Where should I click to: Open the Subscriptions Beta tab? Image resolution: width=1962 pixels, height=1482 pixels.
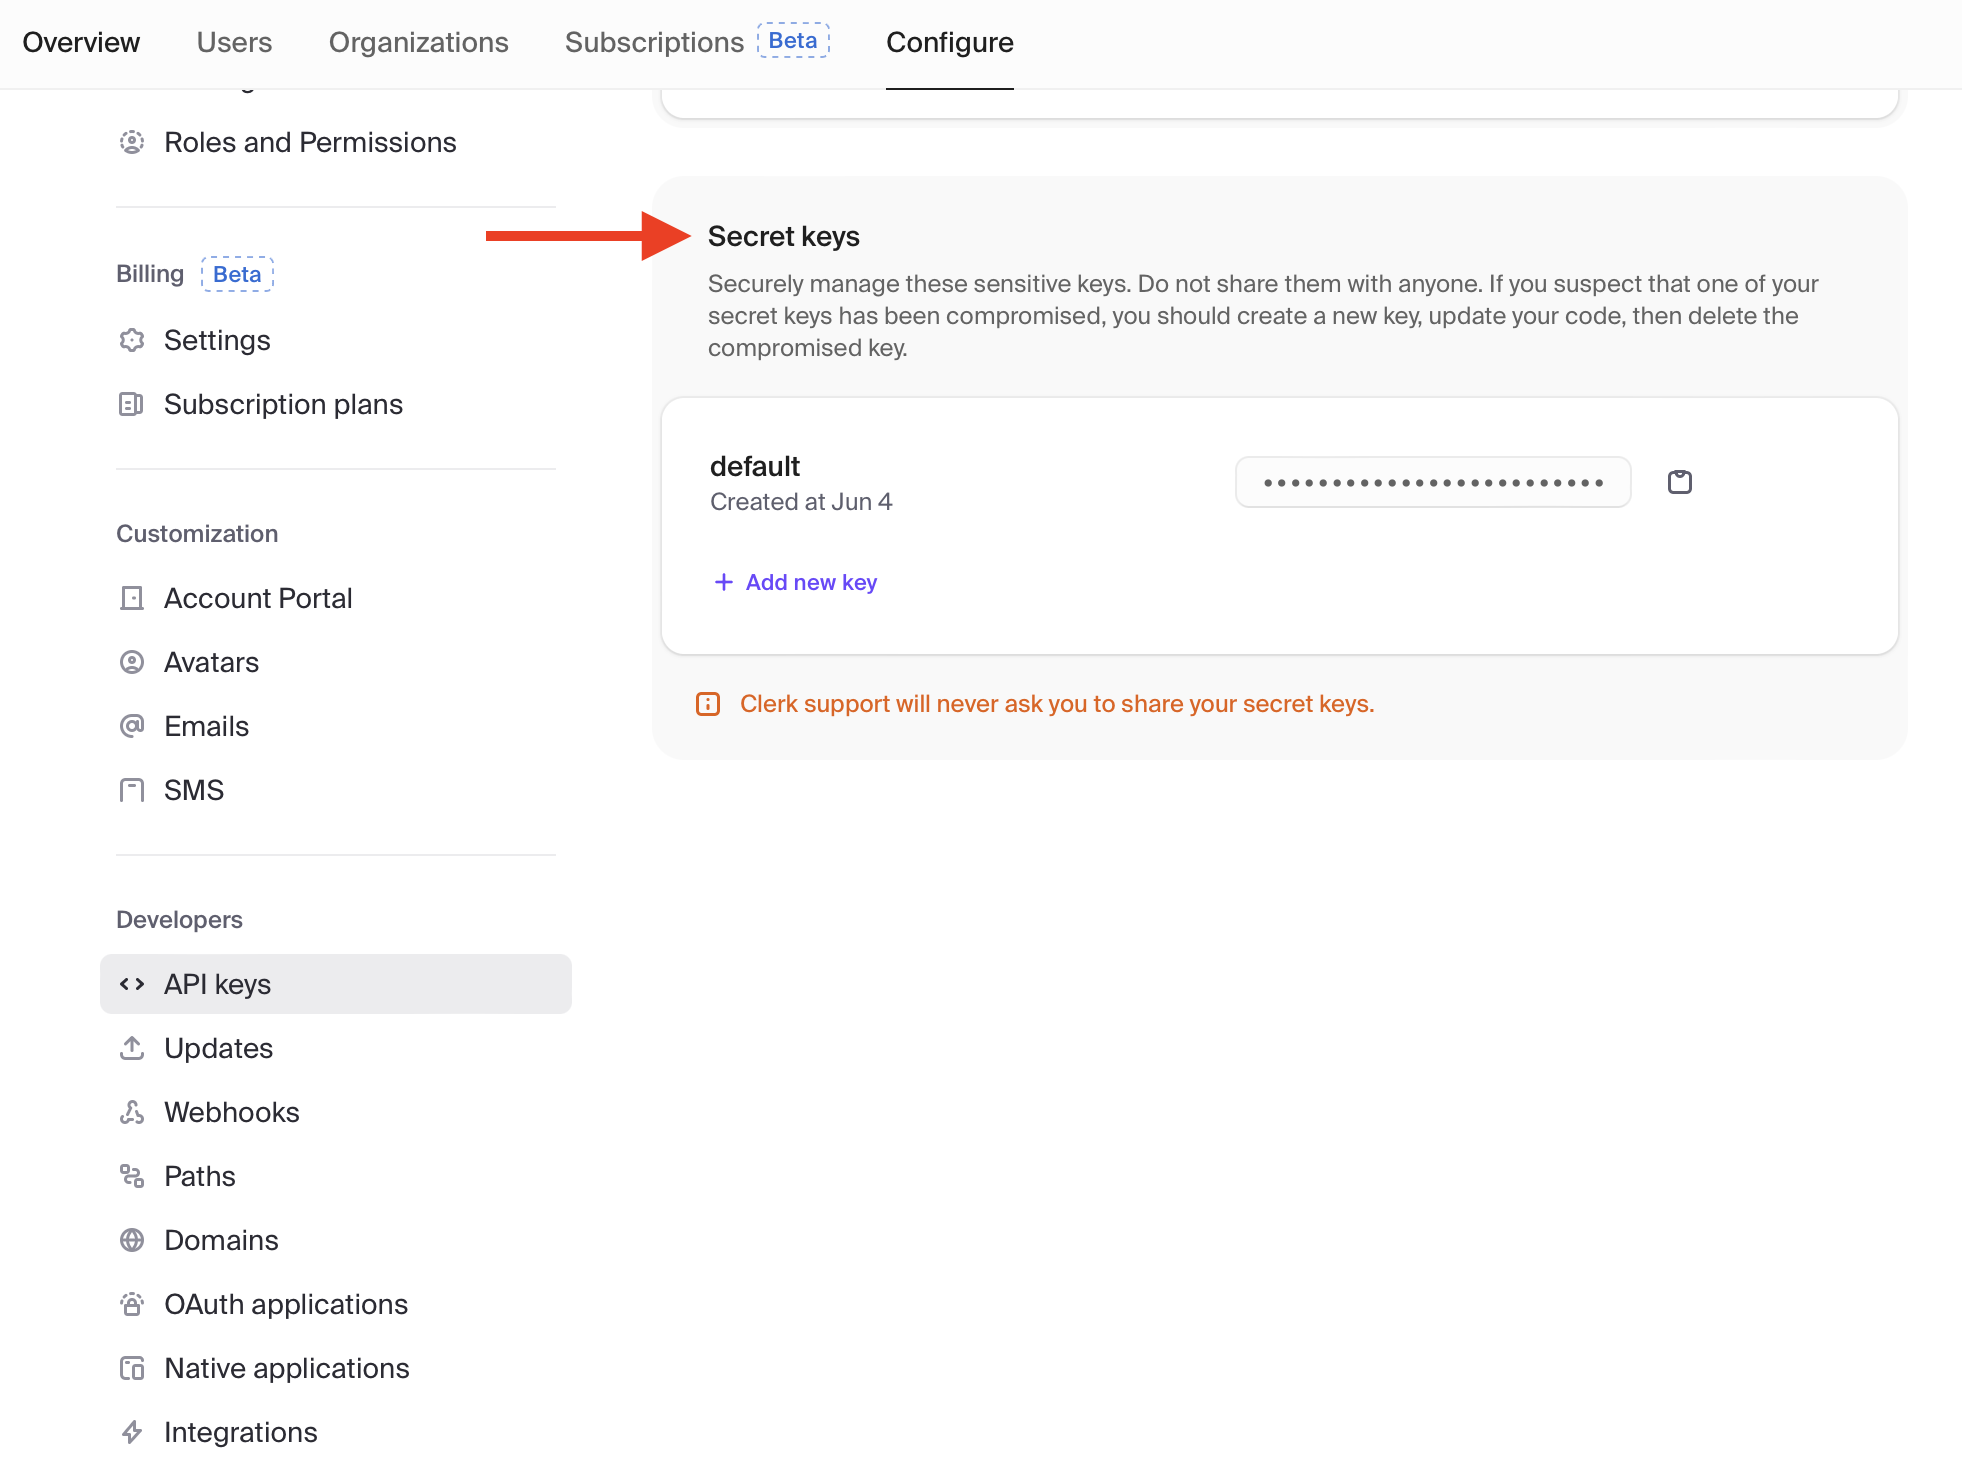pyautogui.click(x=696, y=42)
